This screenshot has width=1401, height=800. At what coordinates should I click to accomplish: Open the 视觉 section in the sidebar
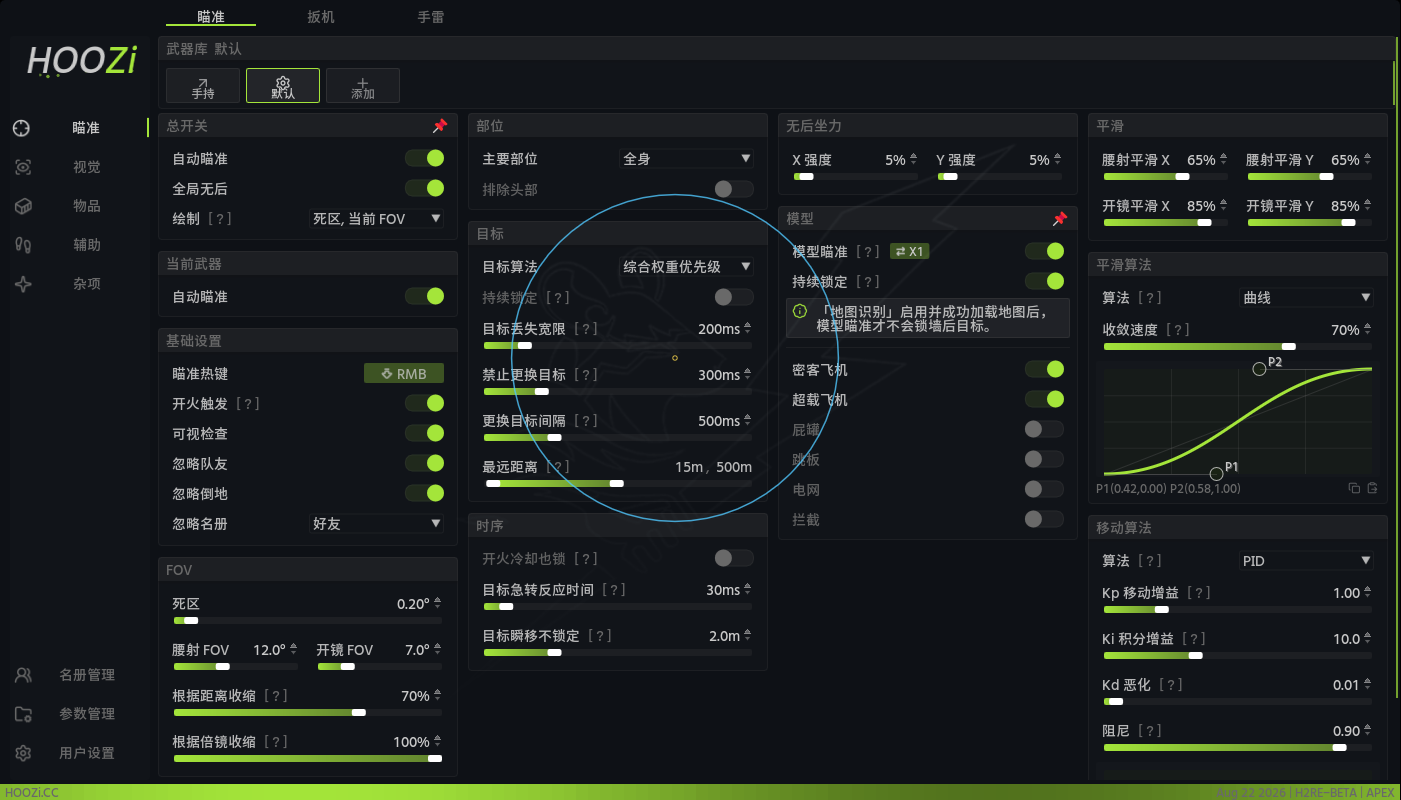(x=86, y=167)
